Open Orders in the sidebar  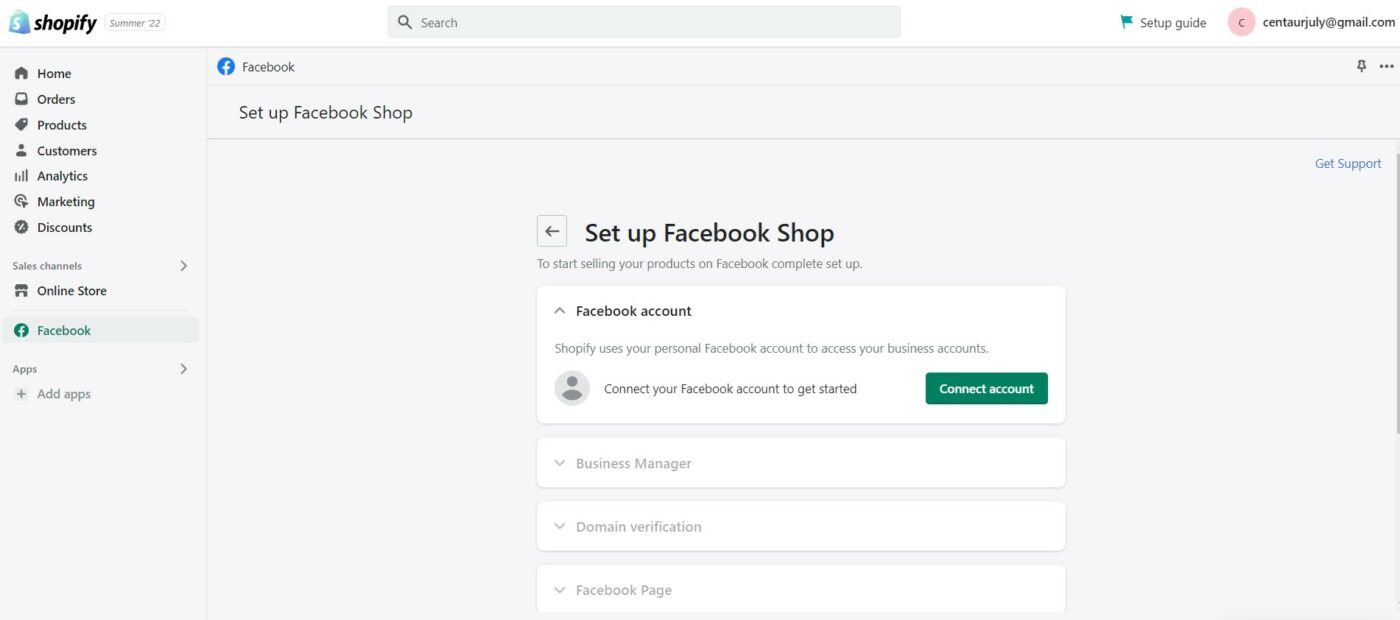56,99
